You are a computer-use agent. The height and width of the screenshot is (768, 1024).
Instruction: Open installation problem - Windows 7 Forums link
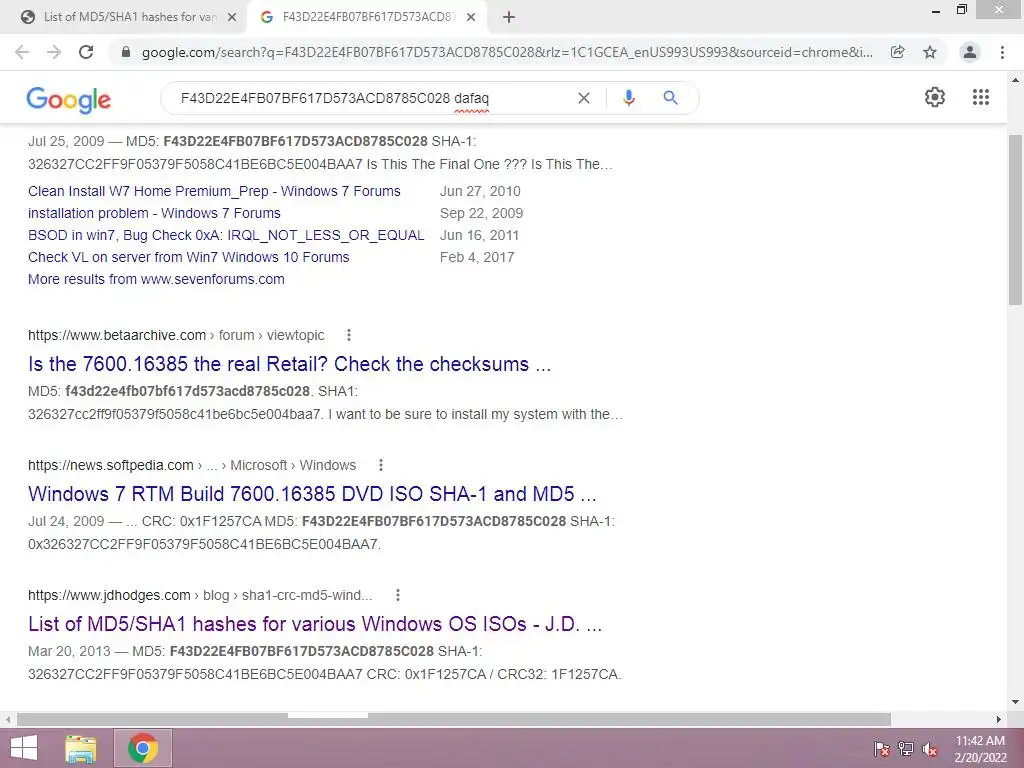click(x=154, y=214)
